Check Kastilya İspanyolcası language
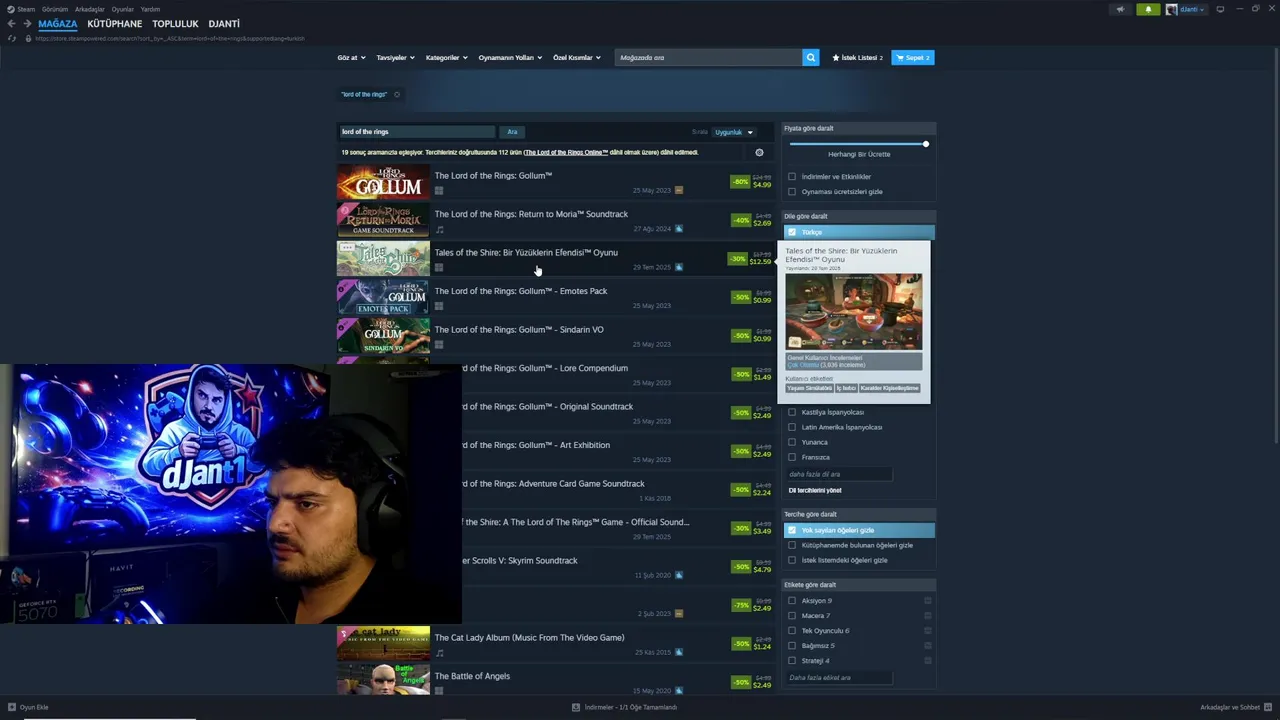1280x720 pixels. point(792,412)
